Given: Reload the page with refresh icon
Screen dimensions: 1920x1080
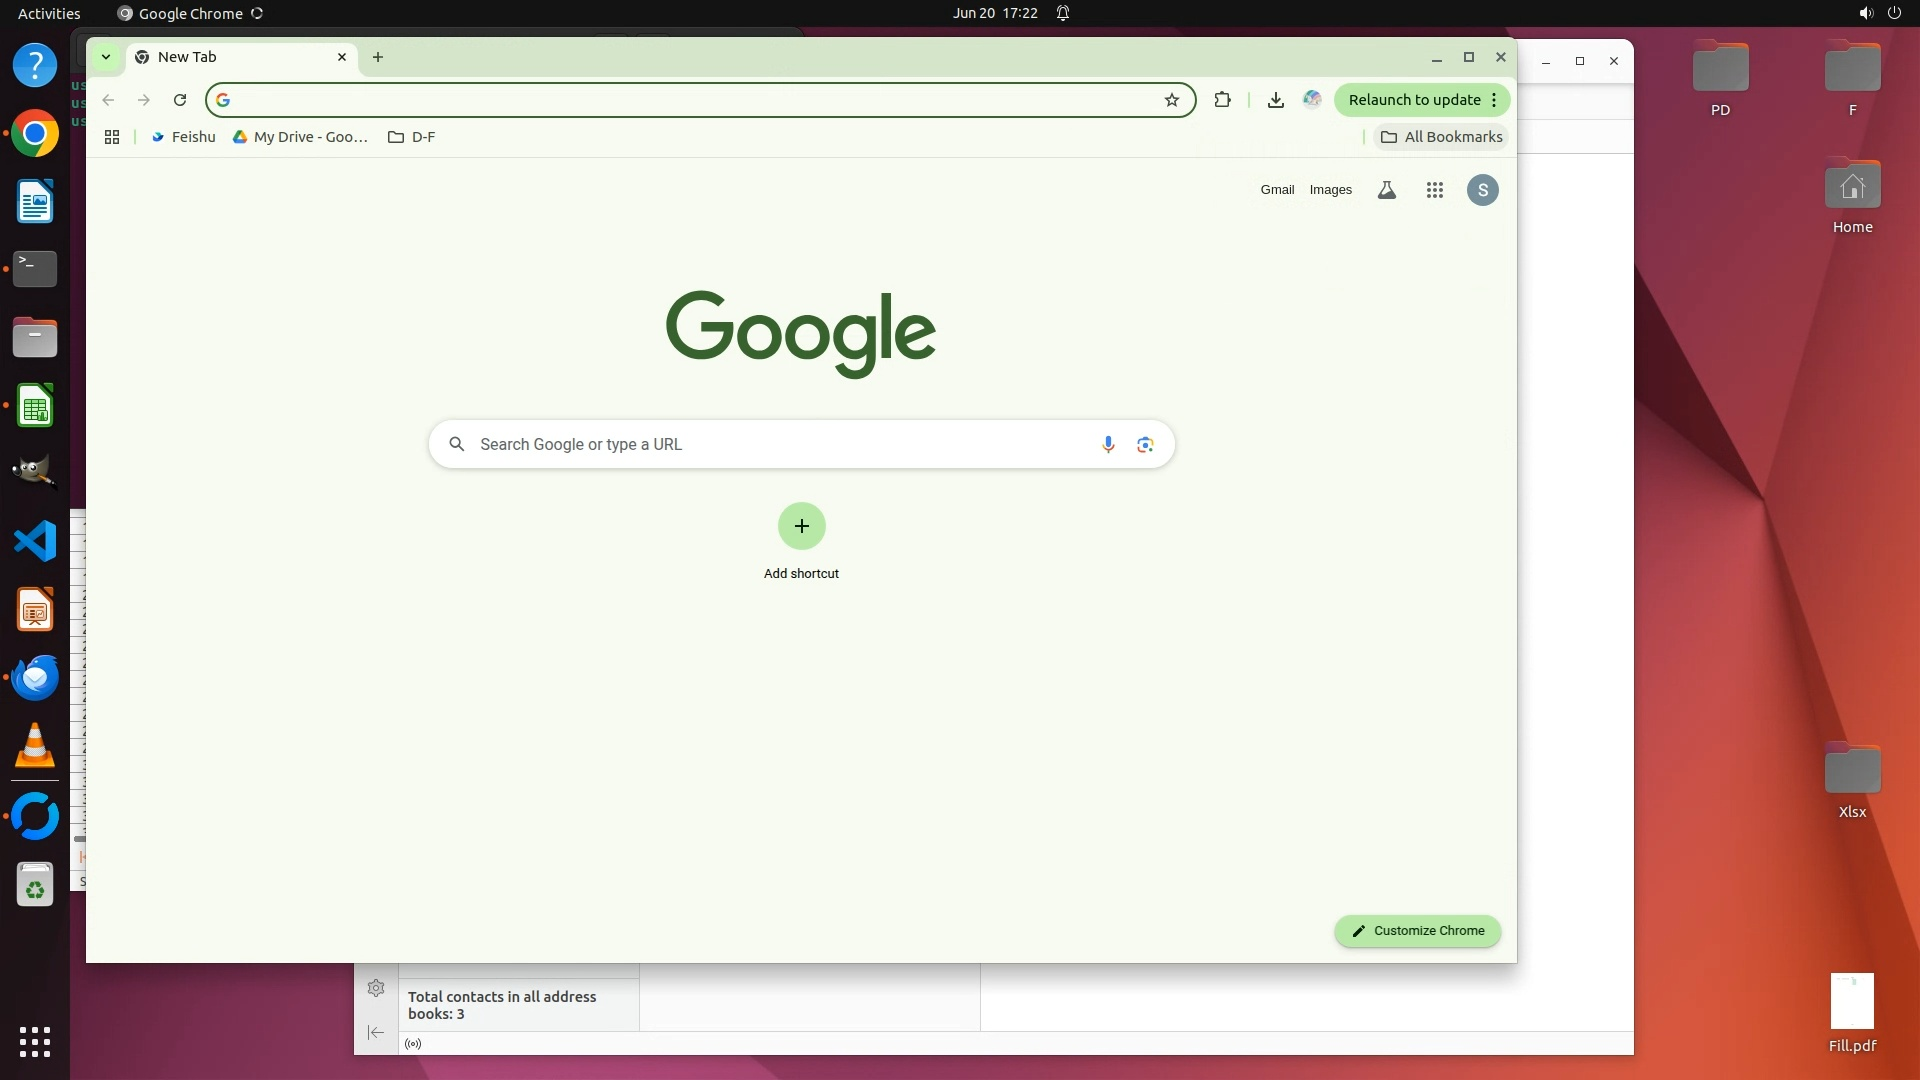Looking at the screenshot, I should 180,100.
